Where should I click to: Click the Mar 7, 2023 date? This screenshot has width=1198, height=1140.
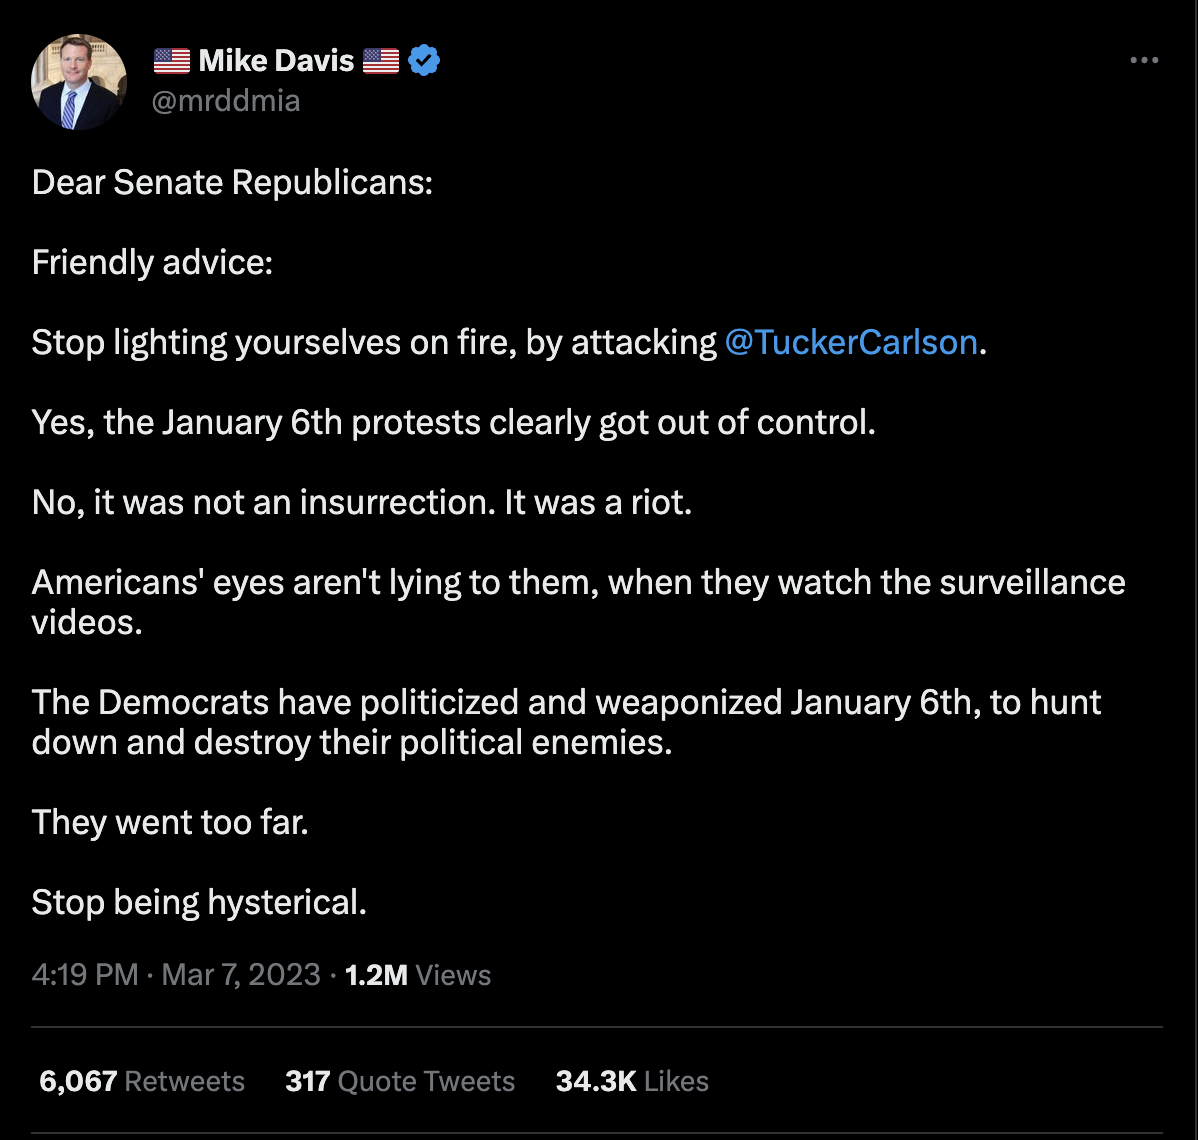[x=240, y=975]
